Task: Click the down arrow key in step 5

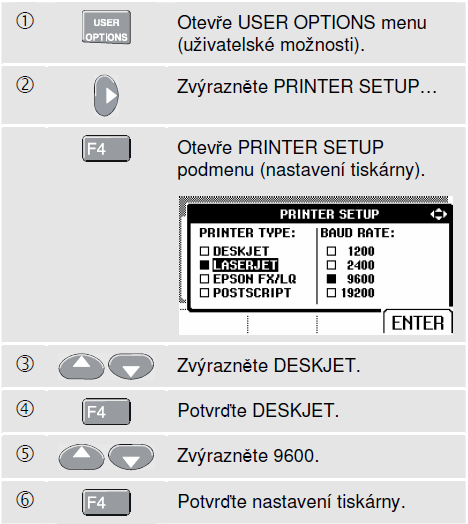Action: [131, 457]
